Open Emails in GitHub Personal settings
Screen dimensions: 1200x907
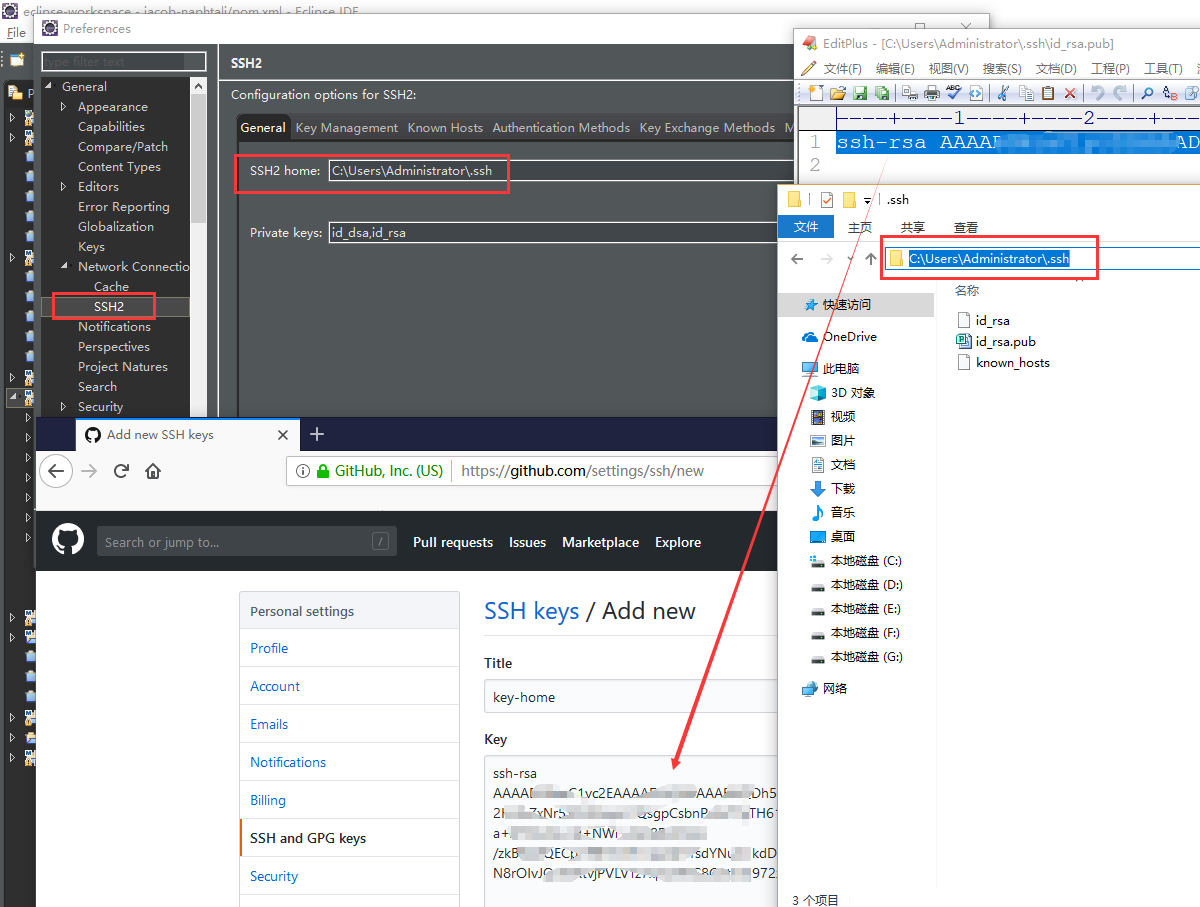pyautogui.click(x=269, y=724)
